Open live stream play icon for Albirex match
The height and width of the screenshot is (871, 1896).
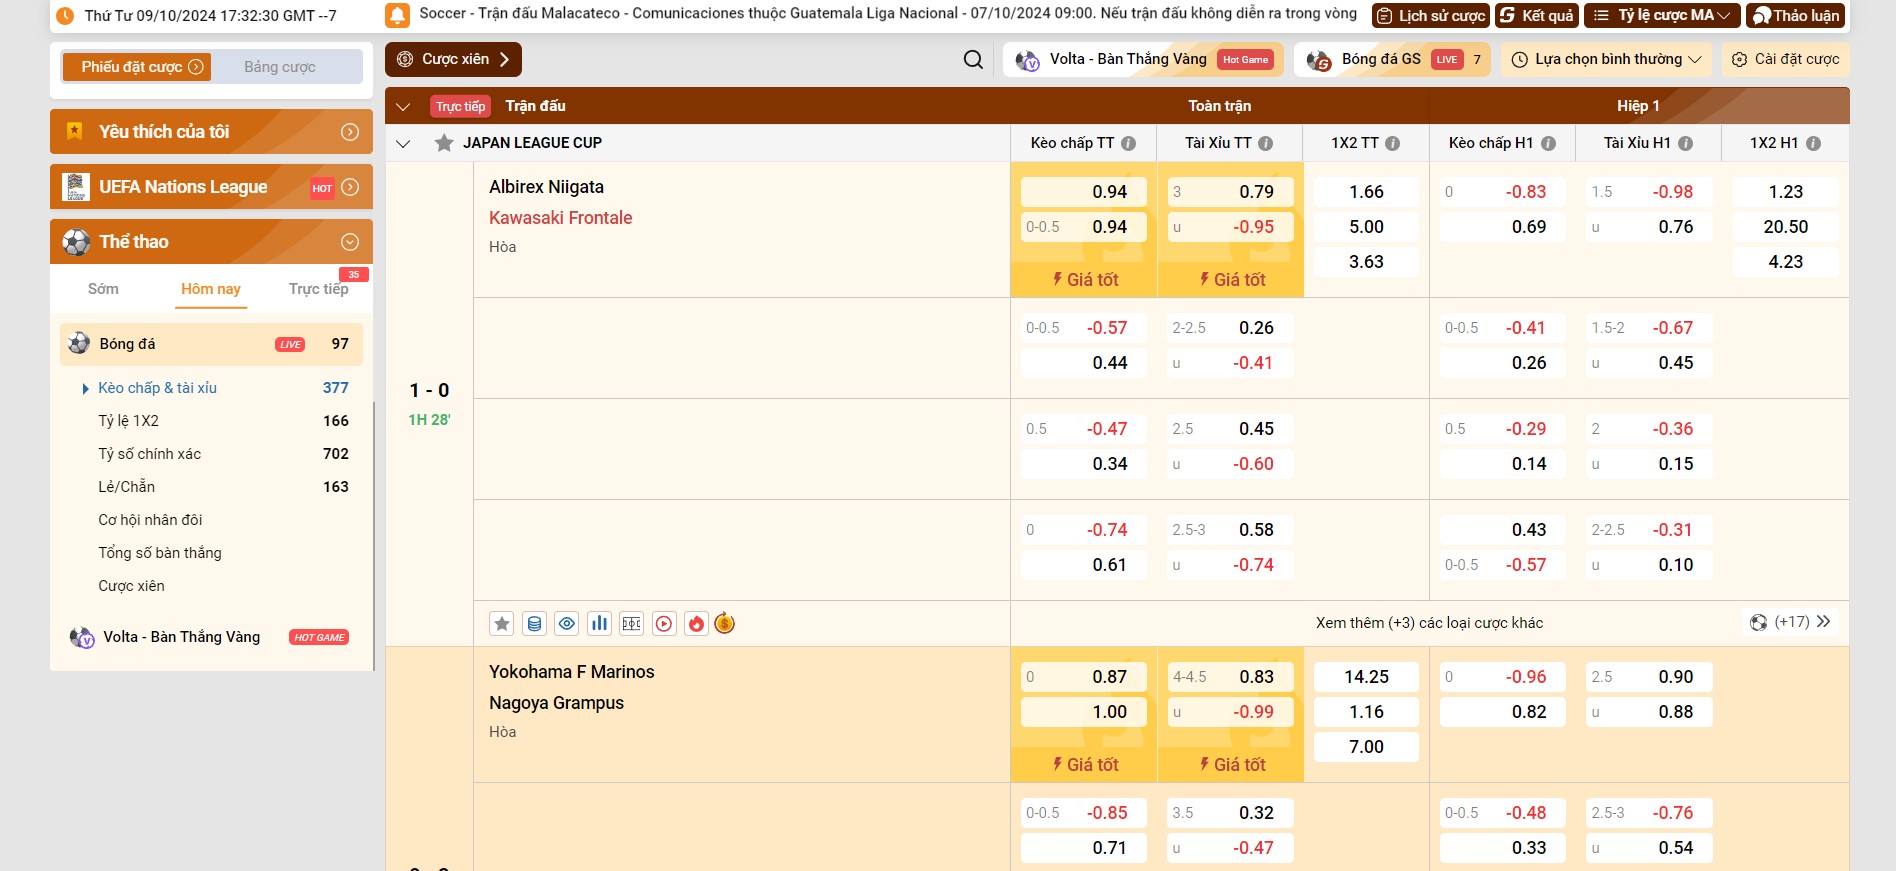[x=664, y=624]
